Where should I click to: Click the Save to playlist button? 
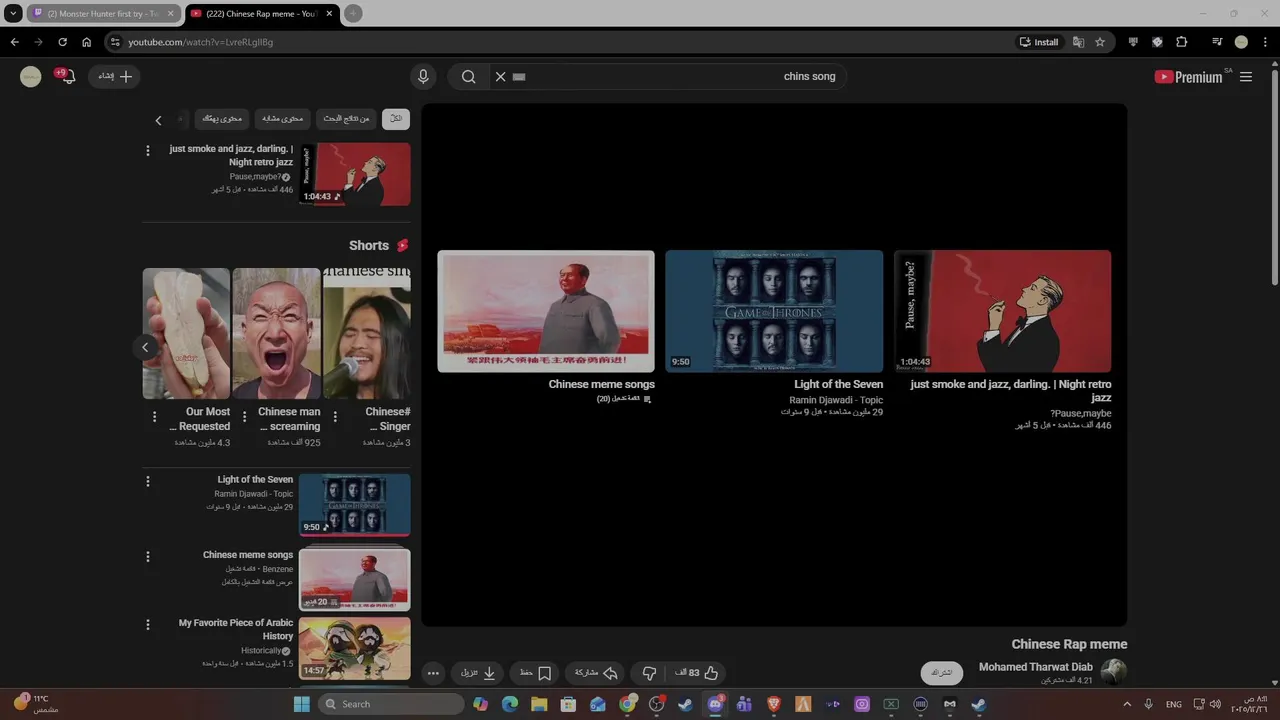point(535,673)
